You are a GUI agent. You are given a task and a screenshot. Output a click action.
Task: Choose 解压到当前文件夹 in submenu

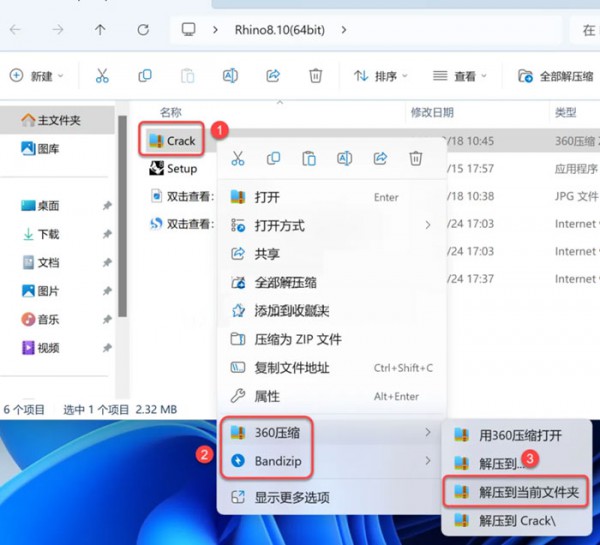(515, 492)
